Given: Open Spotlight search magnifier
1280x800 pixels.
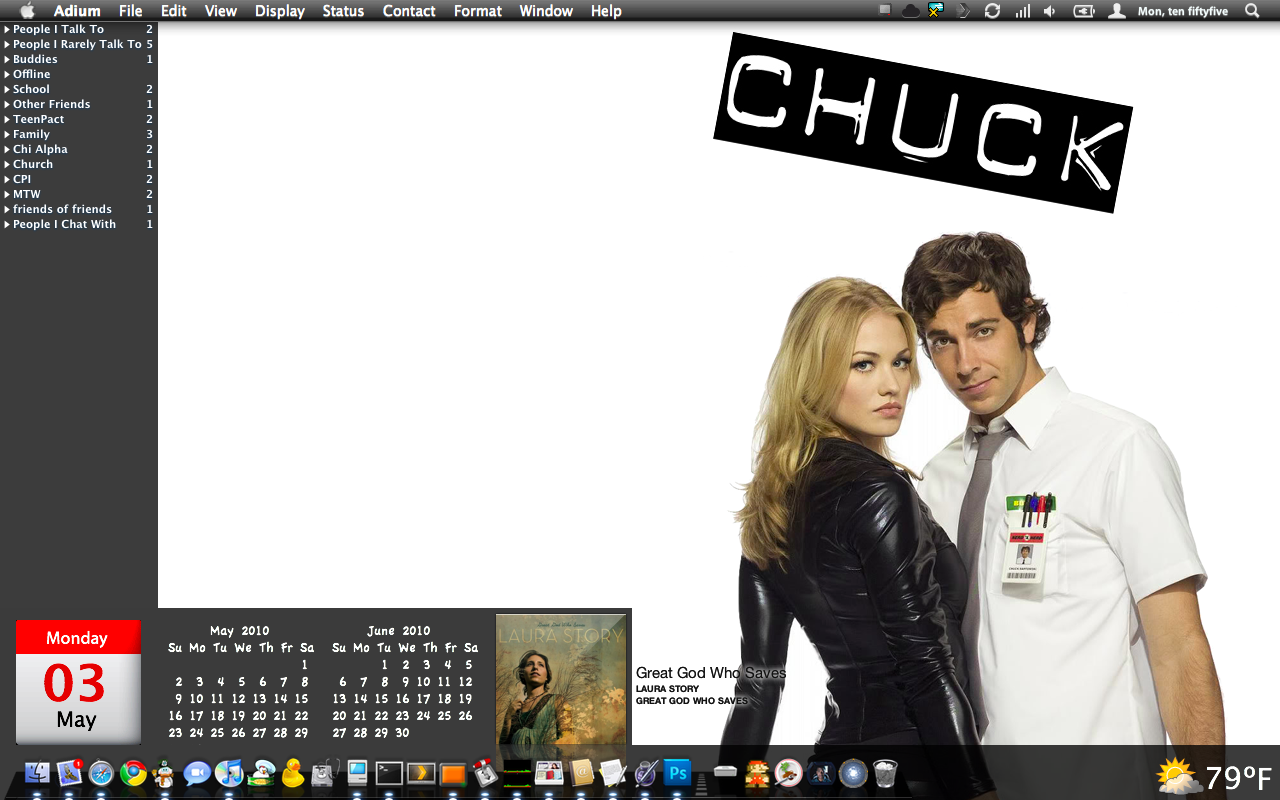Looking at the screenshot, I should [1252, 11].
